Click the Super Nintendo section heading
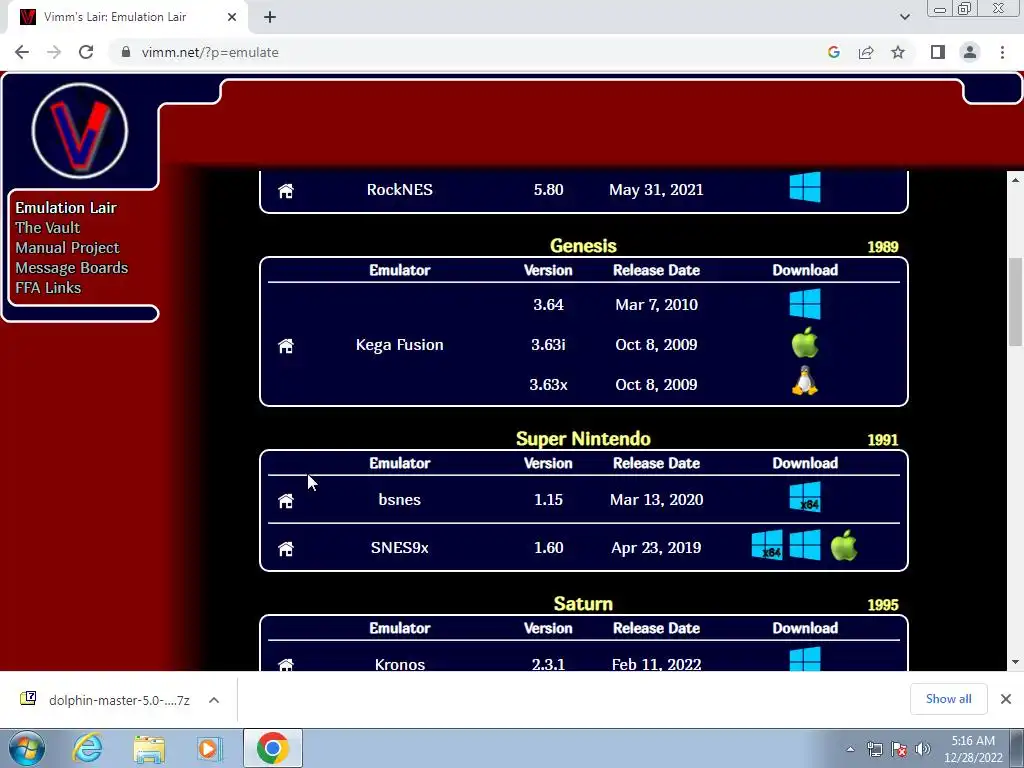Viewport: 1024px width, 768px height. [x=583, y=438]
